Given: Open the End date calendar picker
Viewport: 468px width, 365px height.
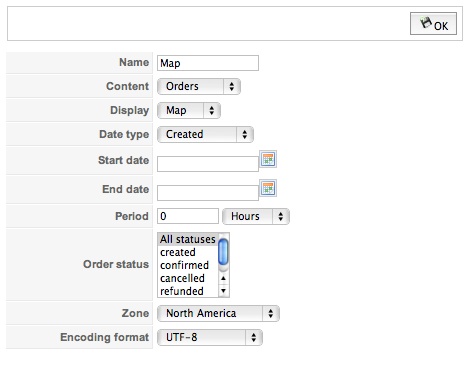Looking at the screenshot, I should click(268, 188).
